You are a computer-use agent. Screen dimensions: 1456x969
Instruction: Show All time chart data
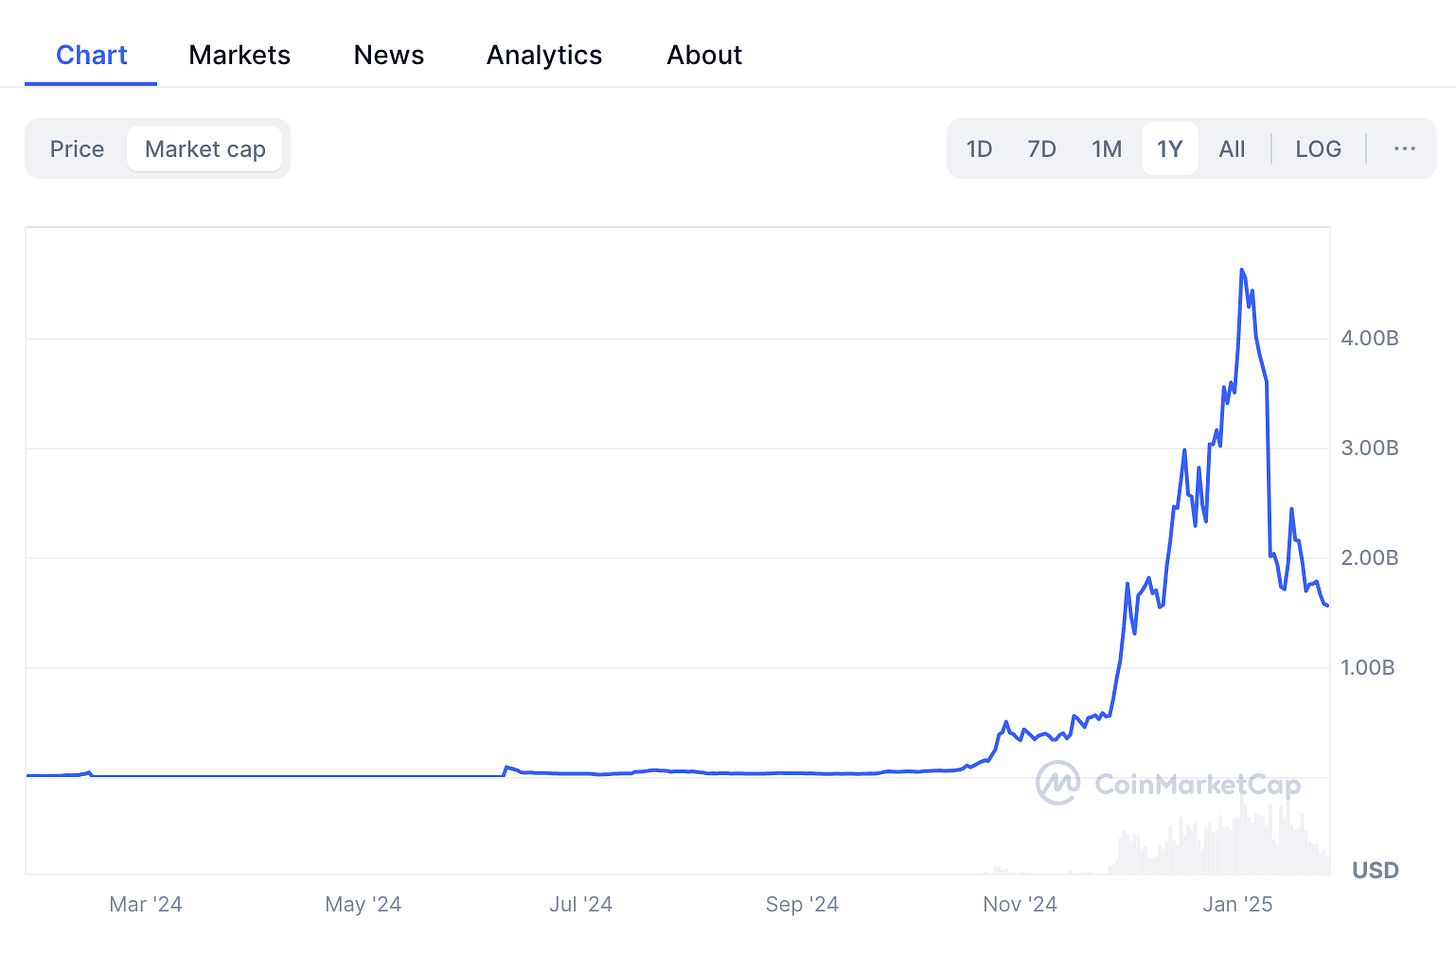[1232, 149]
